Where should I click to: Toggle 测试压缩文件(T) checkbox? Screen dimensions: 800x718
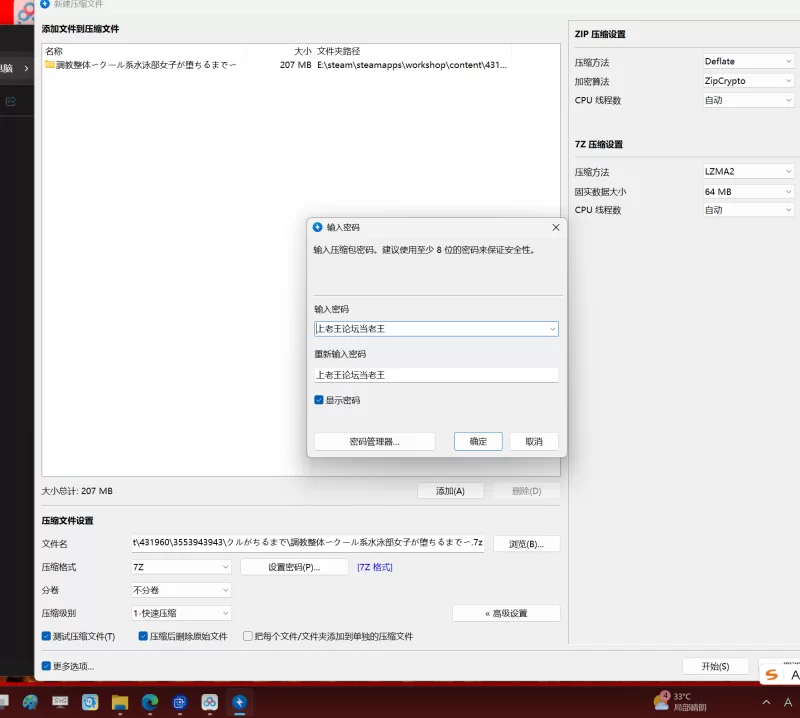46,636
